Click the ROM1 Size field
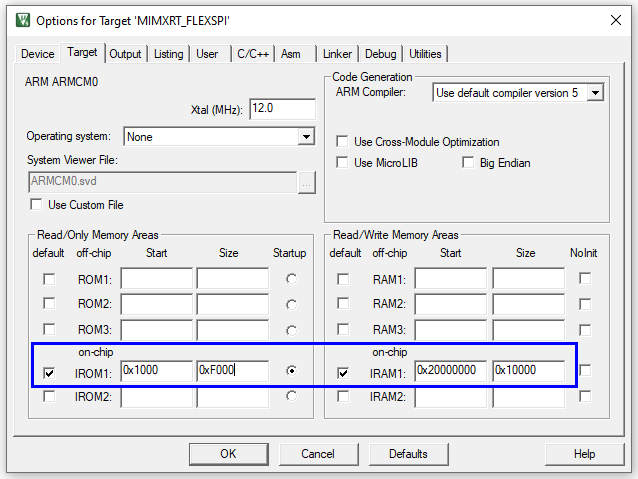638x479 pixels. [x=233, y=279]
